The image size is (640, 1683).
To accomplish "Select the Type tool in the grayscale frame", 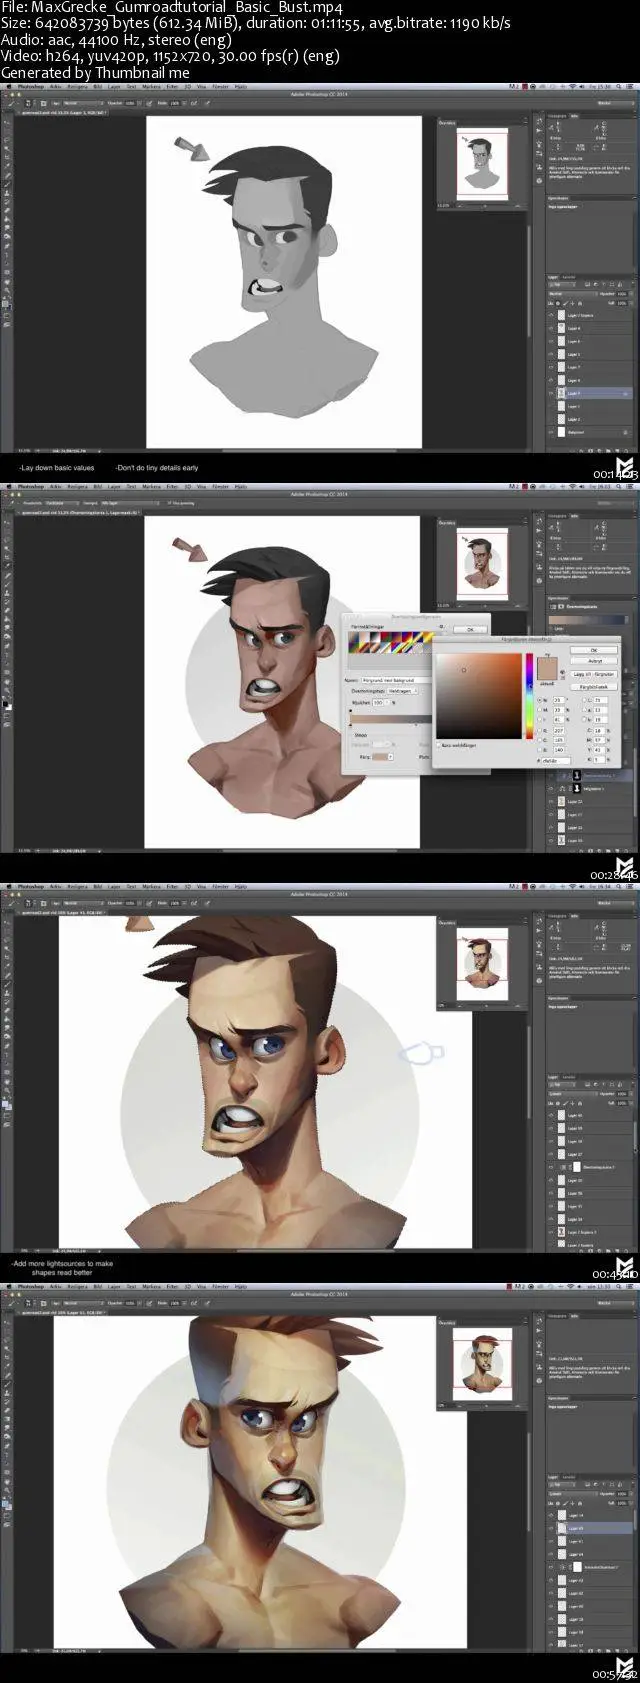I will 7,255.
